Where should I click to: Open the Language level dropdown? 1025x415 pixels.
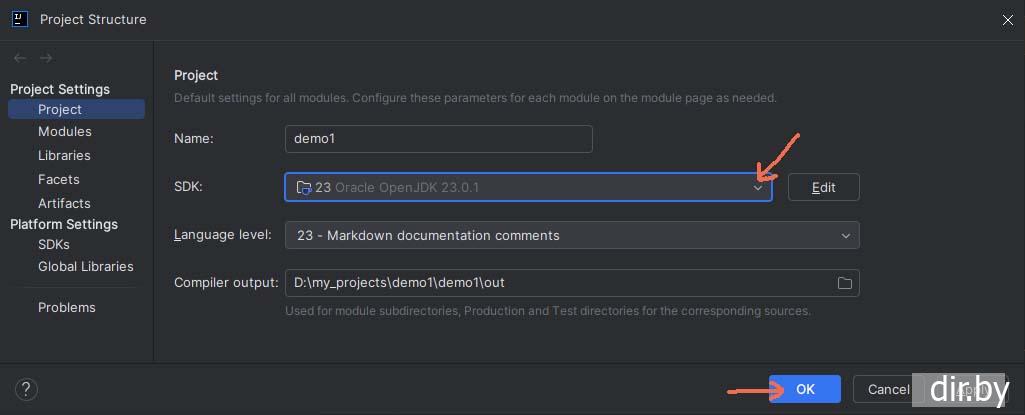(x=845, y=236)
